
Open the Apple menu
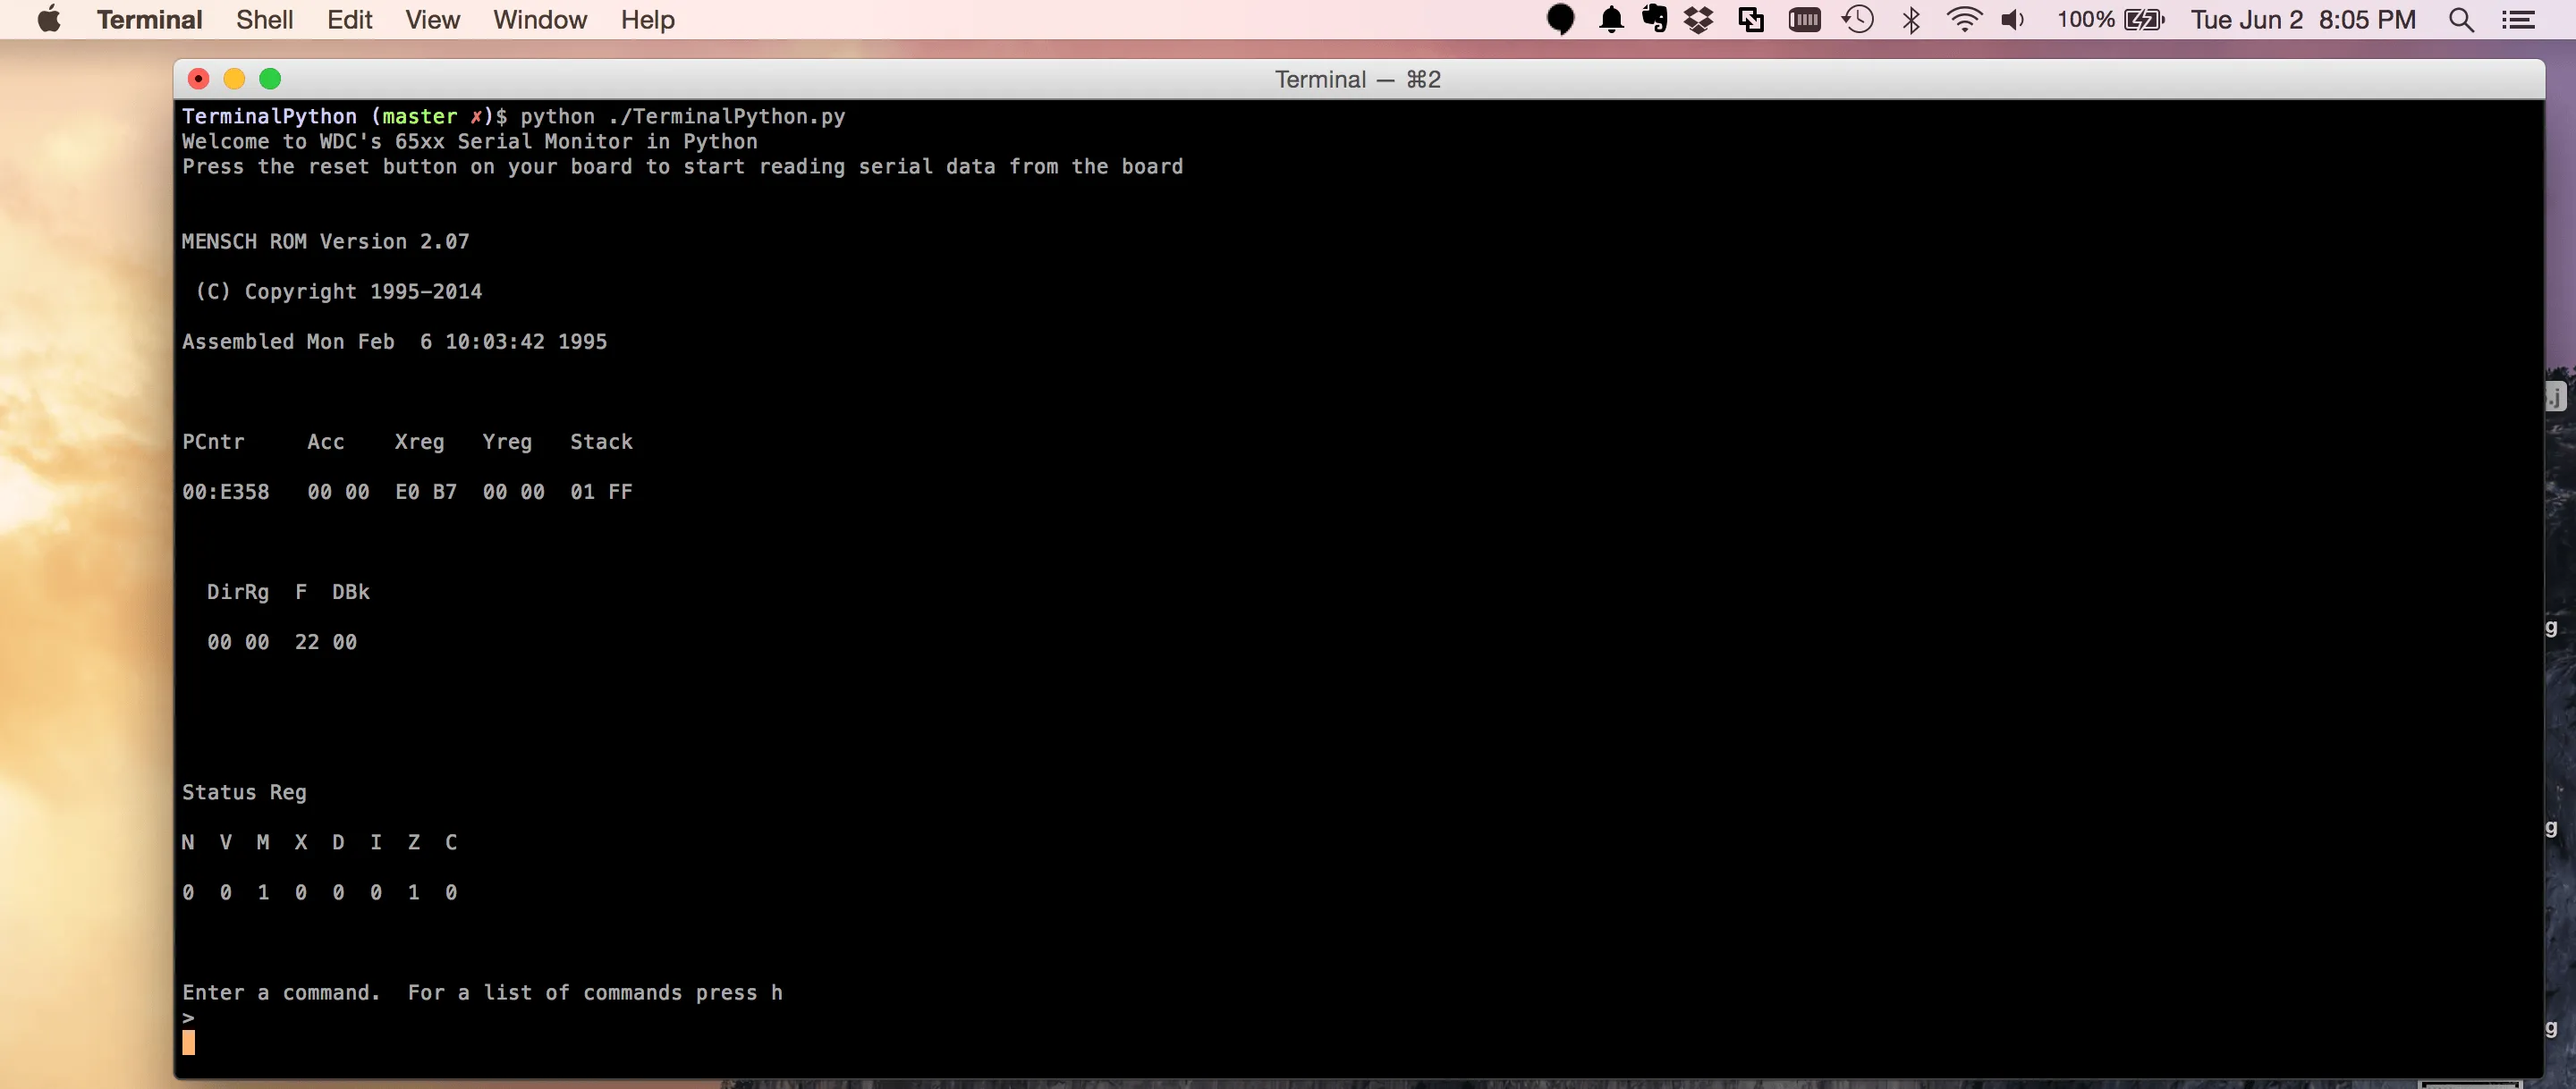click(x=49, y=20)
